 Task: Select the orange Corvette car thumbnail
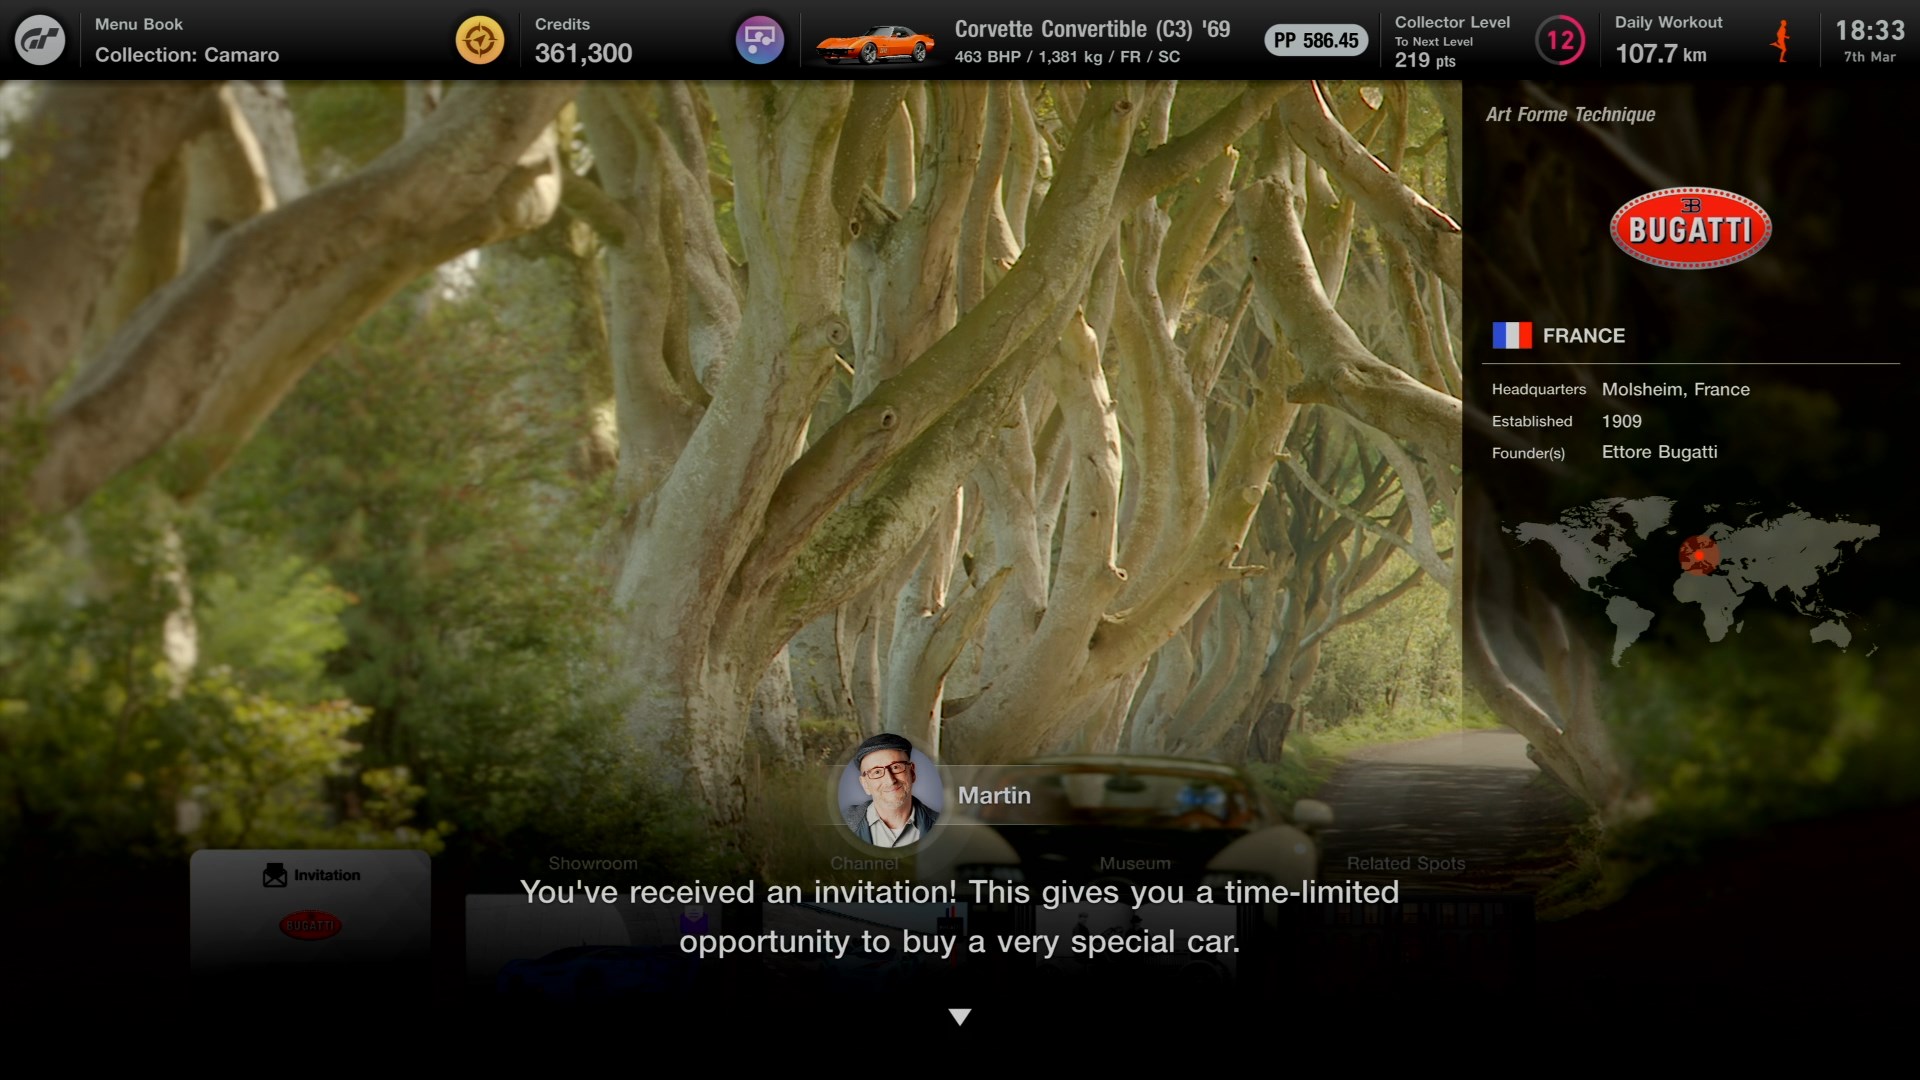875,43
